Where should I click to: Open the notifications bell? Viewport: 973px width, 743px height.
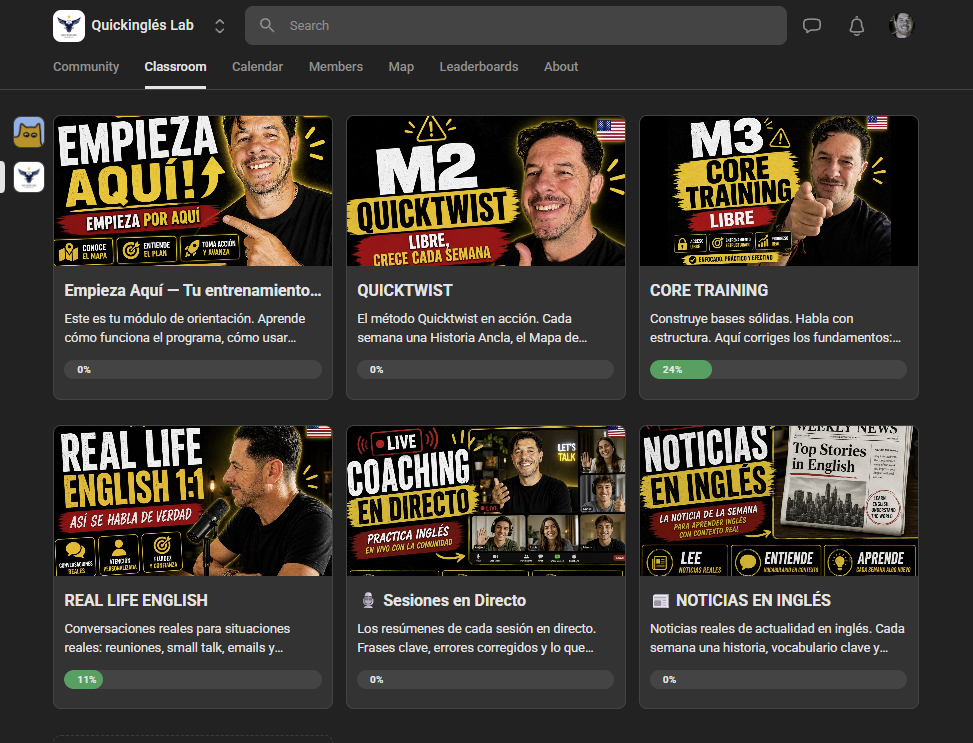(x=856, y=26)
